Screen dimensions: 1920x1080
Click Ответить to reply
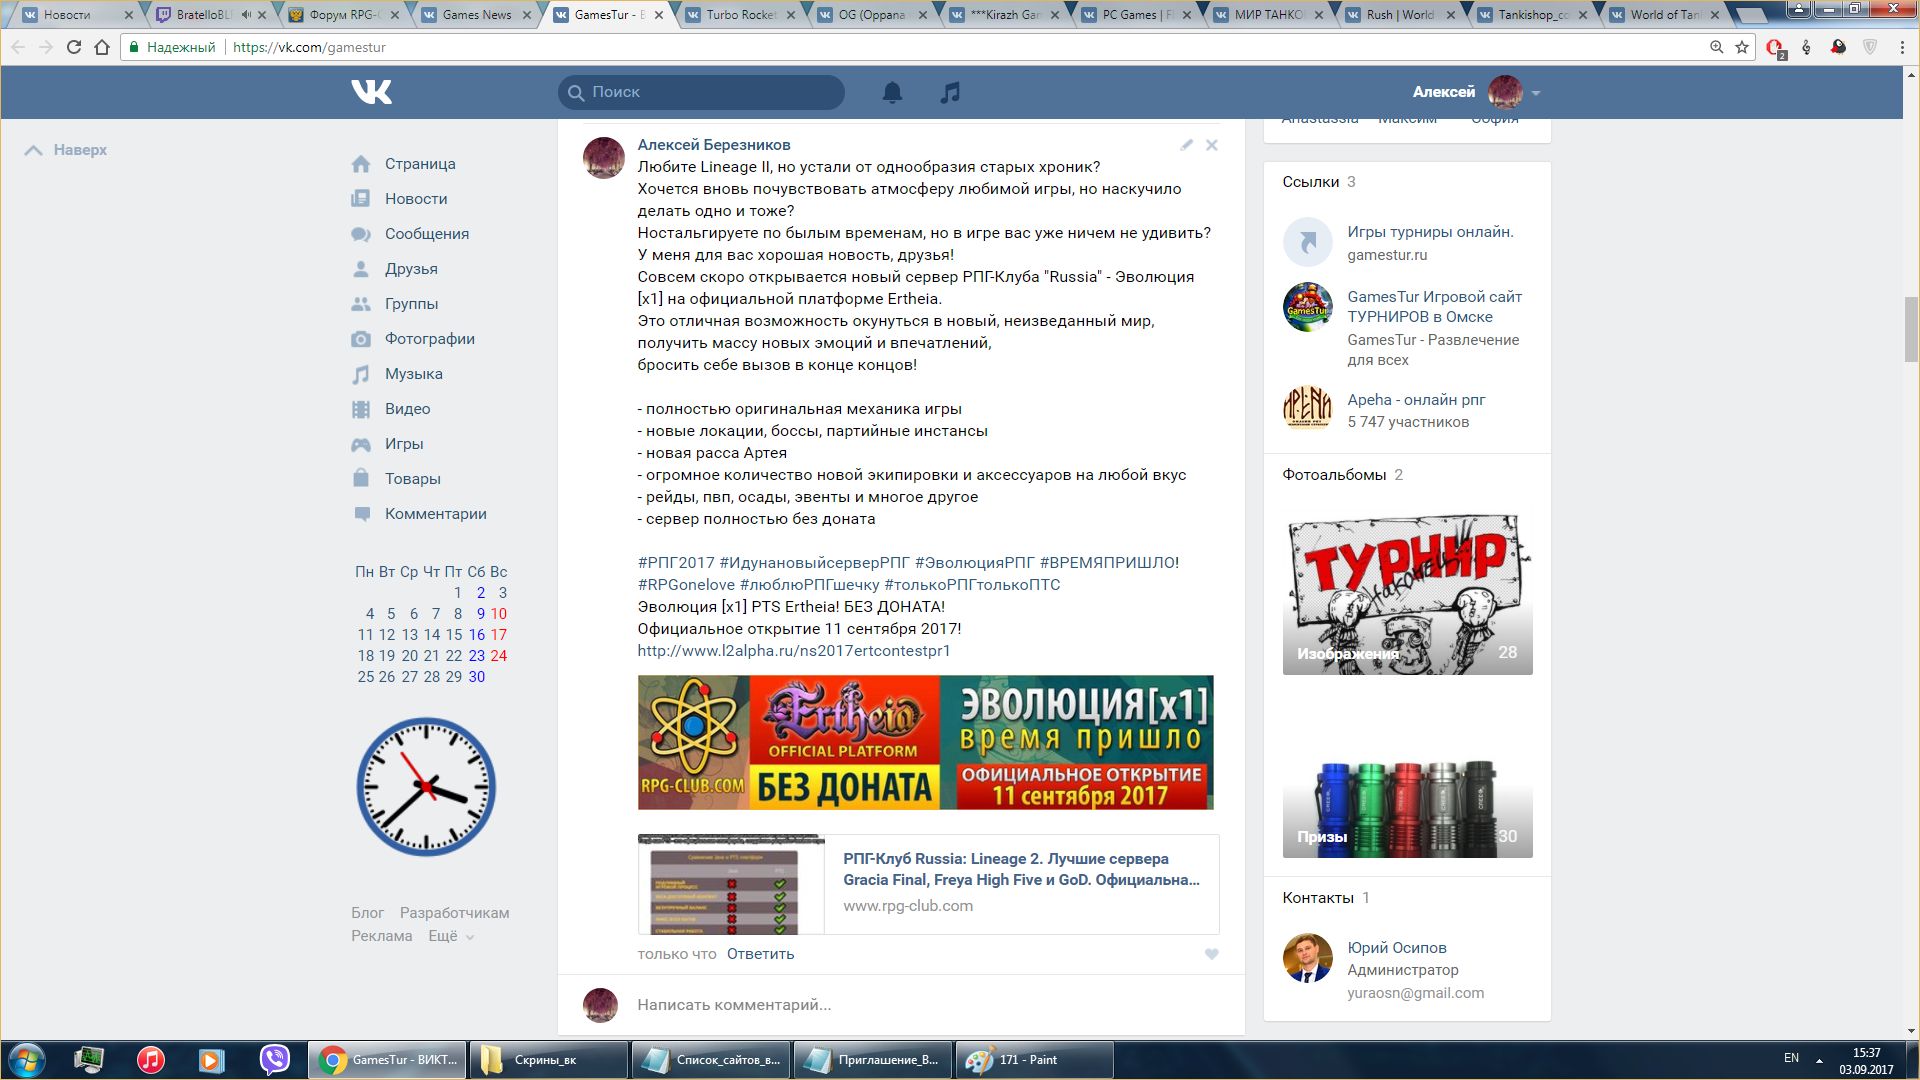tap(760, 954)
